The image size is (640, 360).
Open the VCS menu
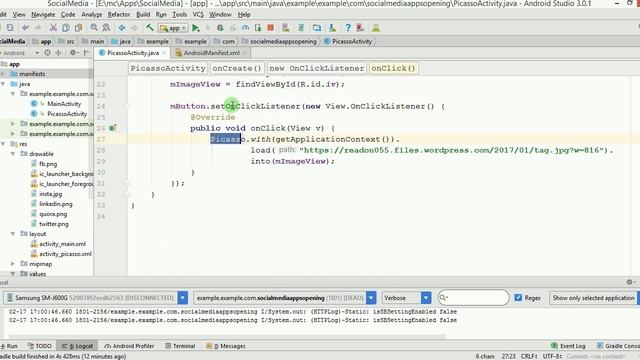coord(198,14)
